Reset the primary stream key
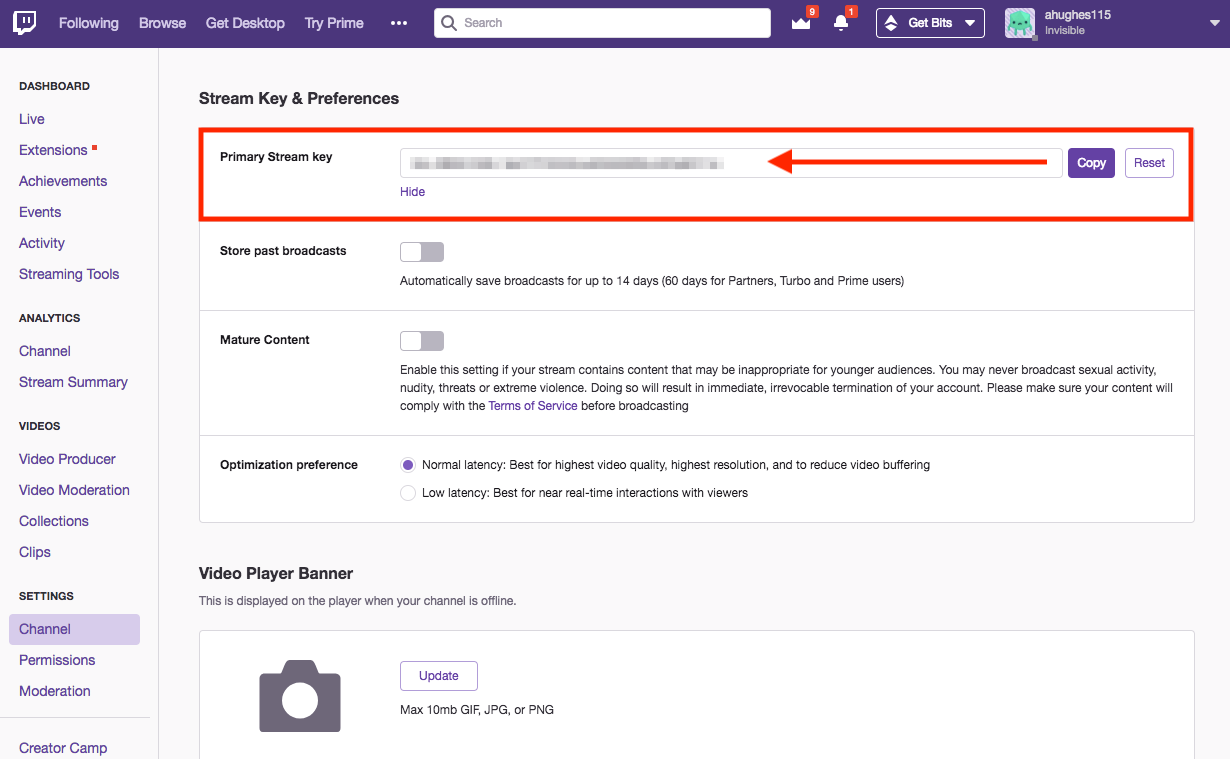The height and width of the screenshot is (759, 1230). click(x=1149, y=163)
